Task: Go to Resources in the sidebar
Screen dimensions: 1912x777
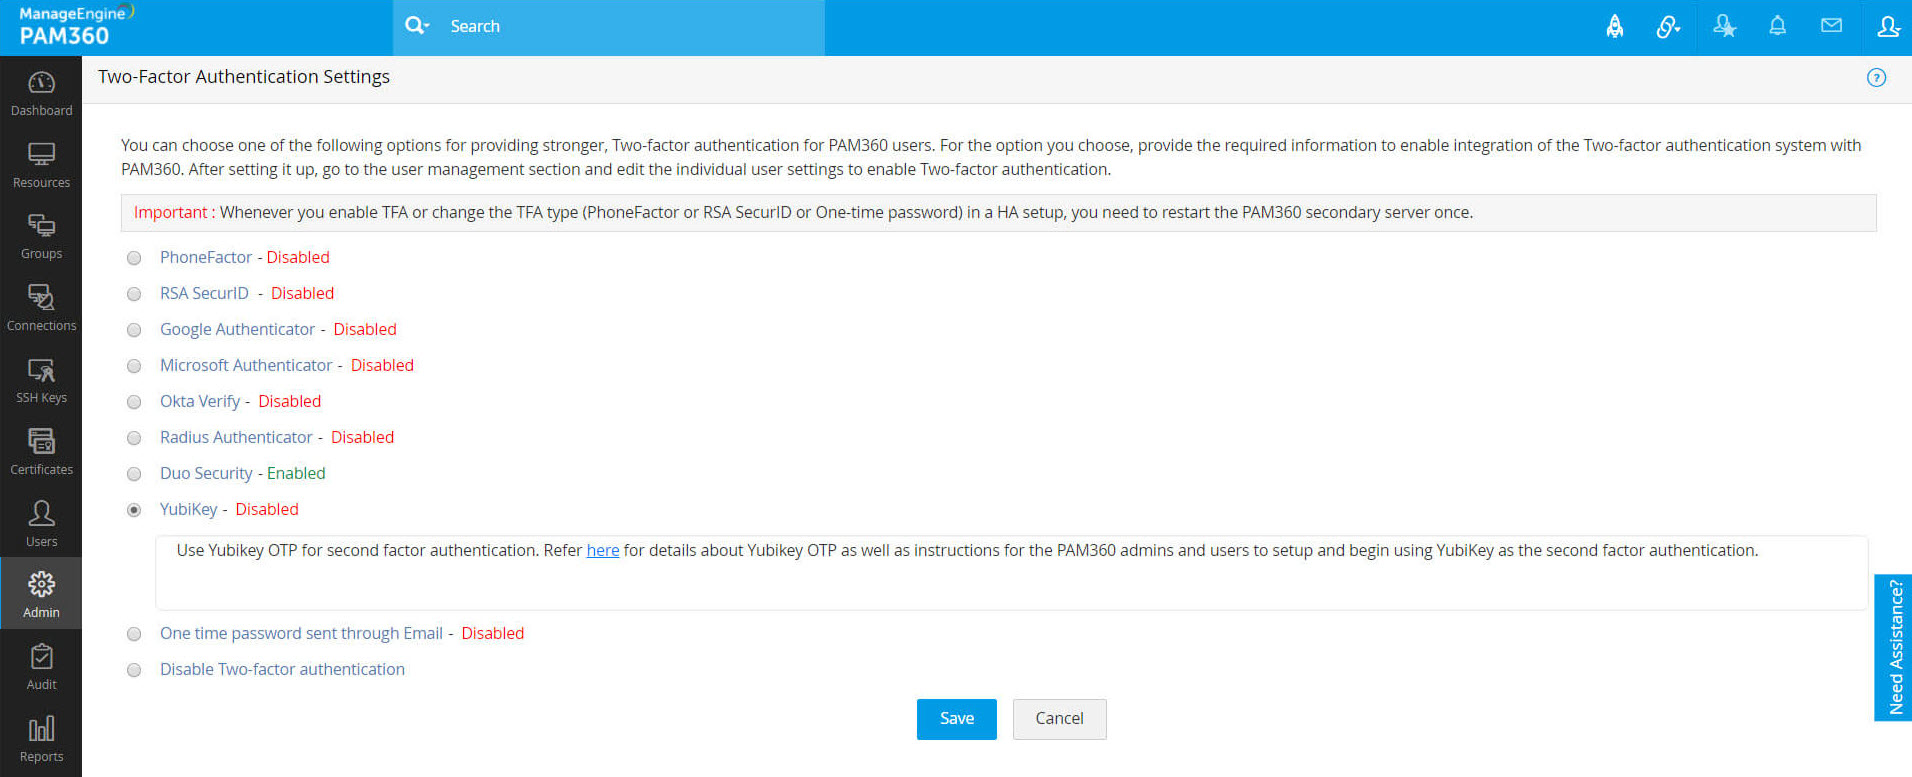Action: 41,165
